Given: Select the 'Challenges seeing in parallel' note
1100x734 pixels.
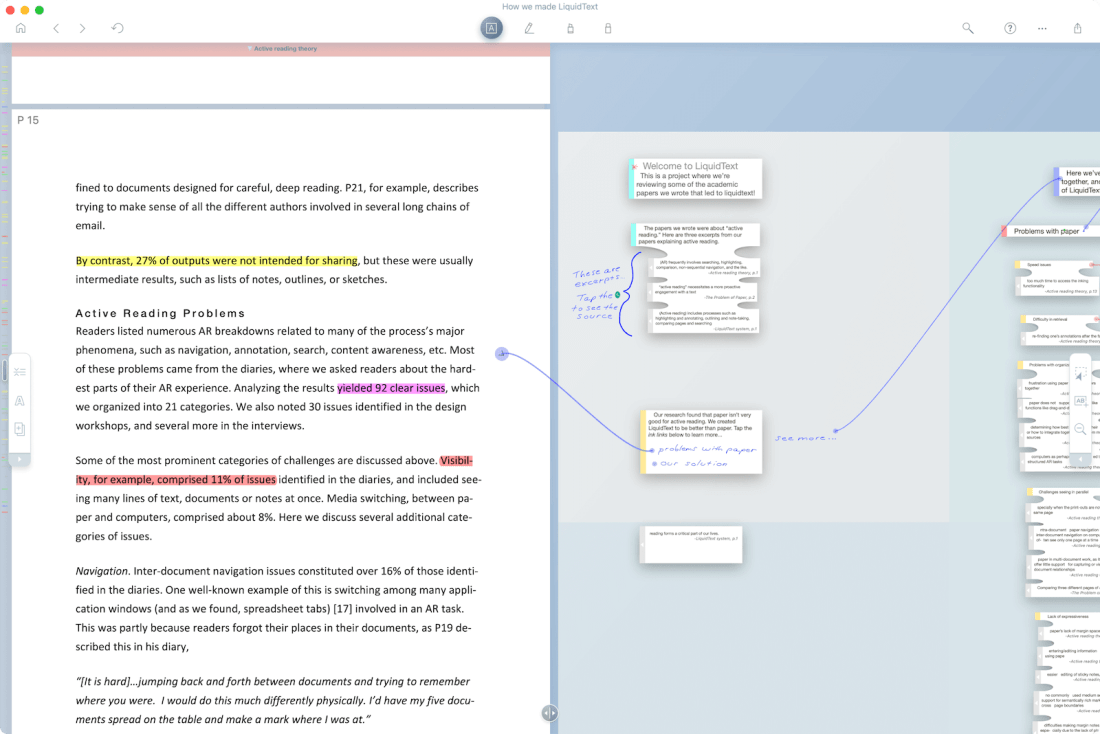Looking at the screenshot, I should pyautogui.click(x=1063, y=492).
